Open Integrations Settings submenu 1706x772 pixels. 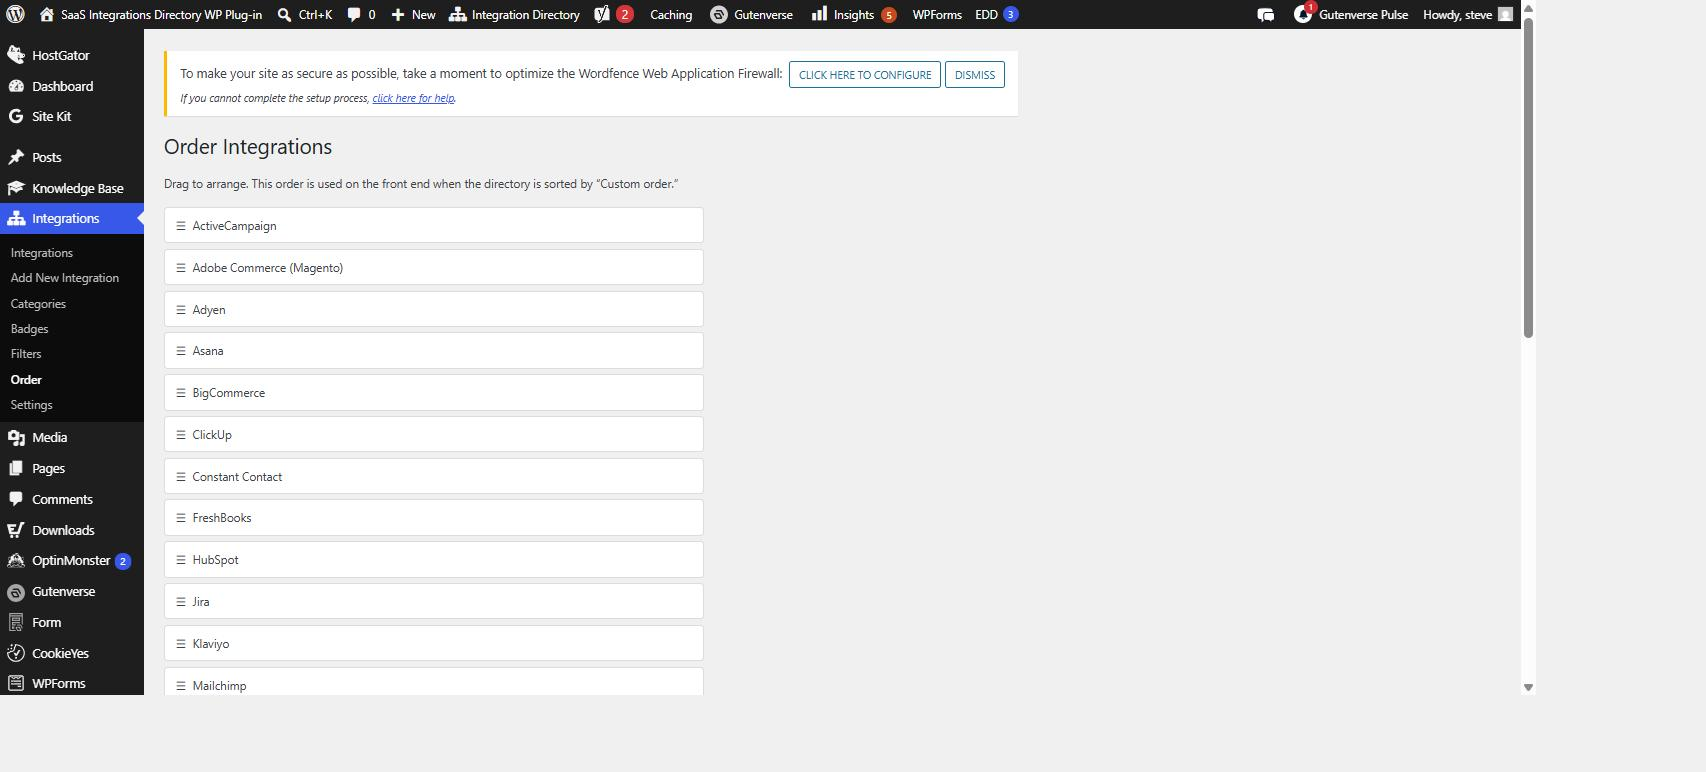pyautogui.click(x=31, y=405)
